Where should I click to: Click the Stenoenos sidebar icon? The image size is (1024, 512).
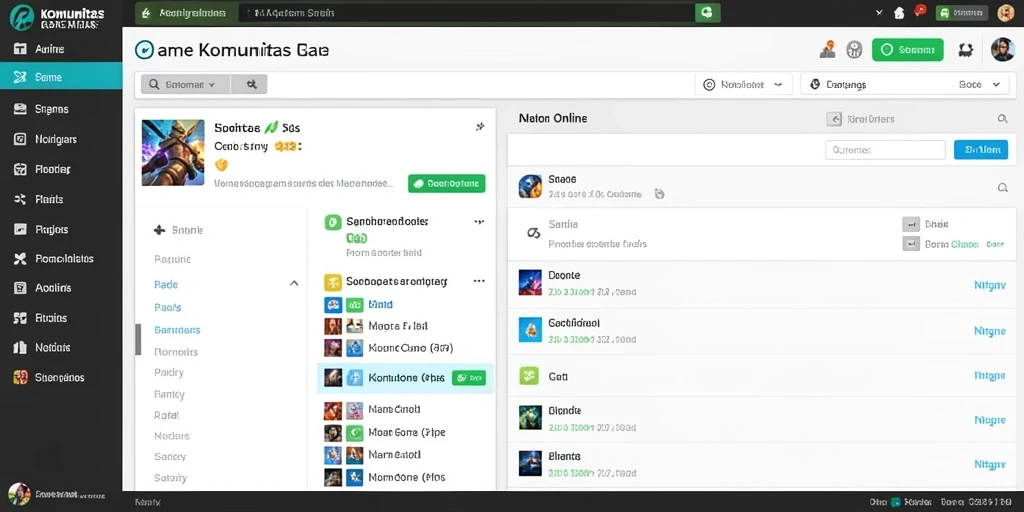pyautogui.click(x=20, y=377)
